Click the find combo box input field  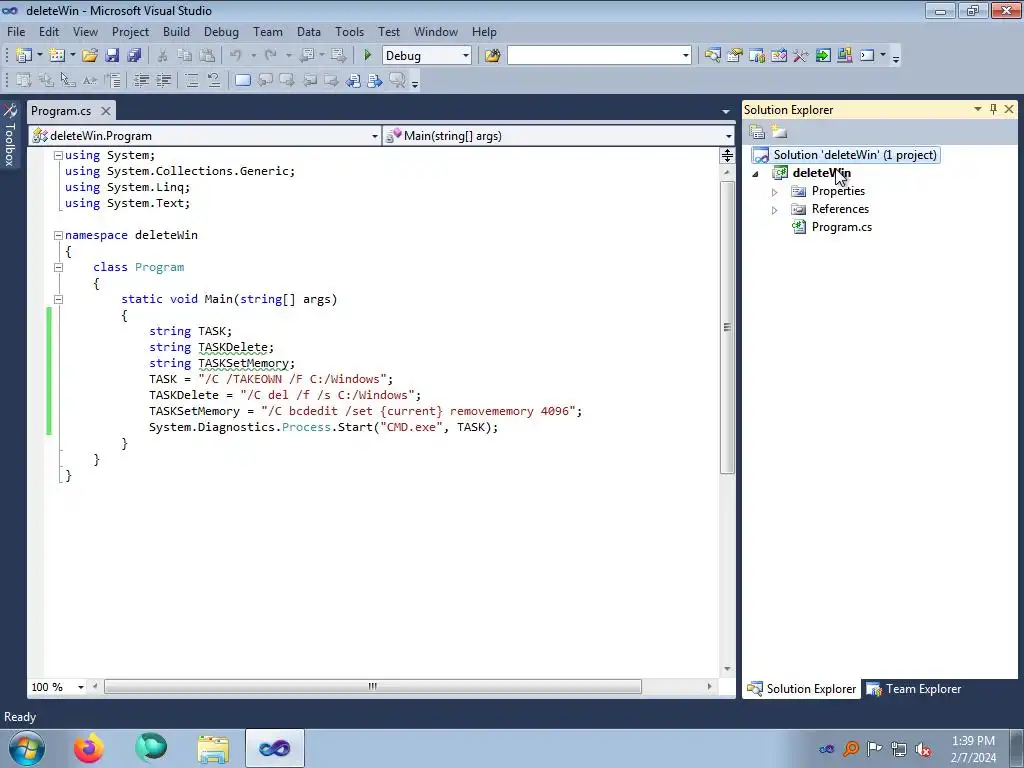click(x=594, y=56)
